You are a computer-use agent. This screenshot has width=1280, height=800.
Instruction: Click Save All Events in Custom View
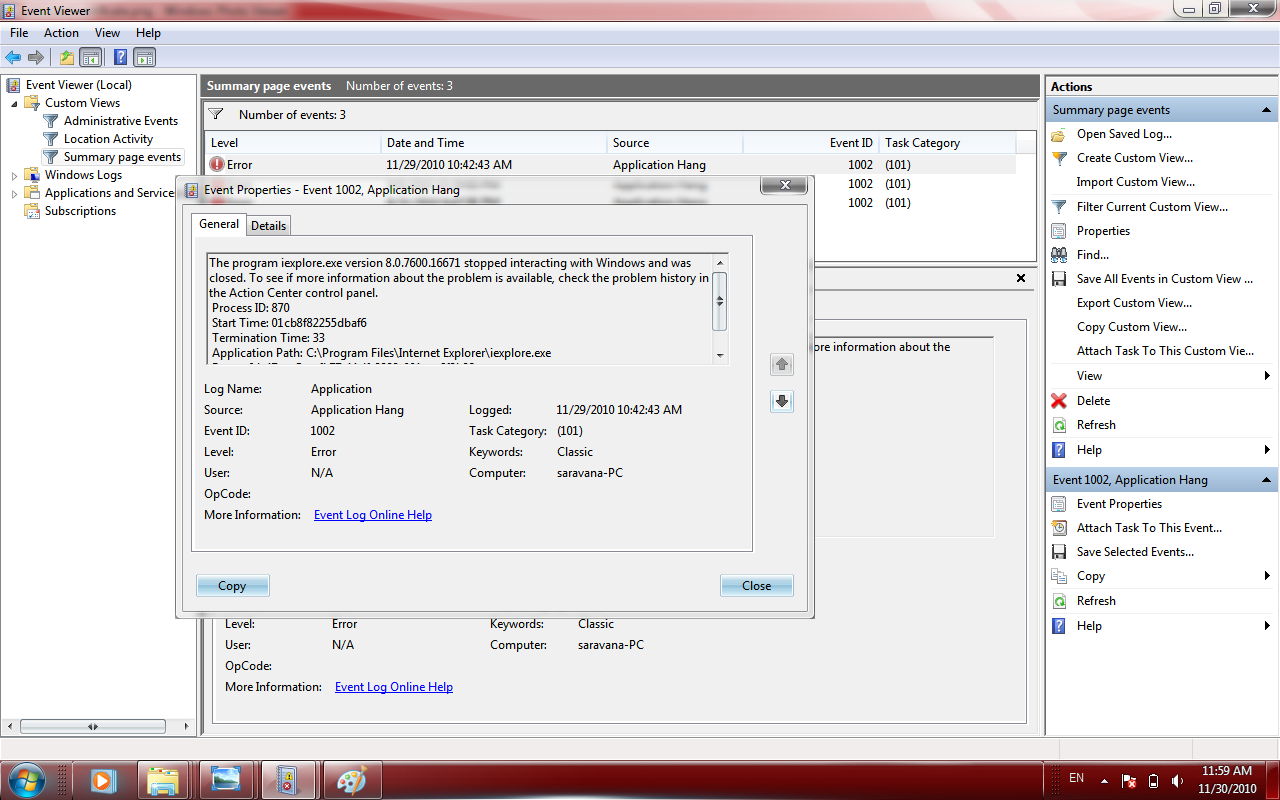pyautogui.click(x=1164, y=279)
